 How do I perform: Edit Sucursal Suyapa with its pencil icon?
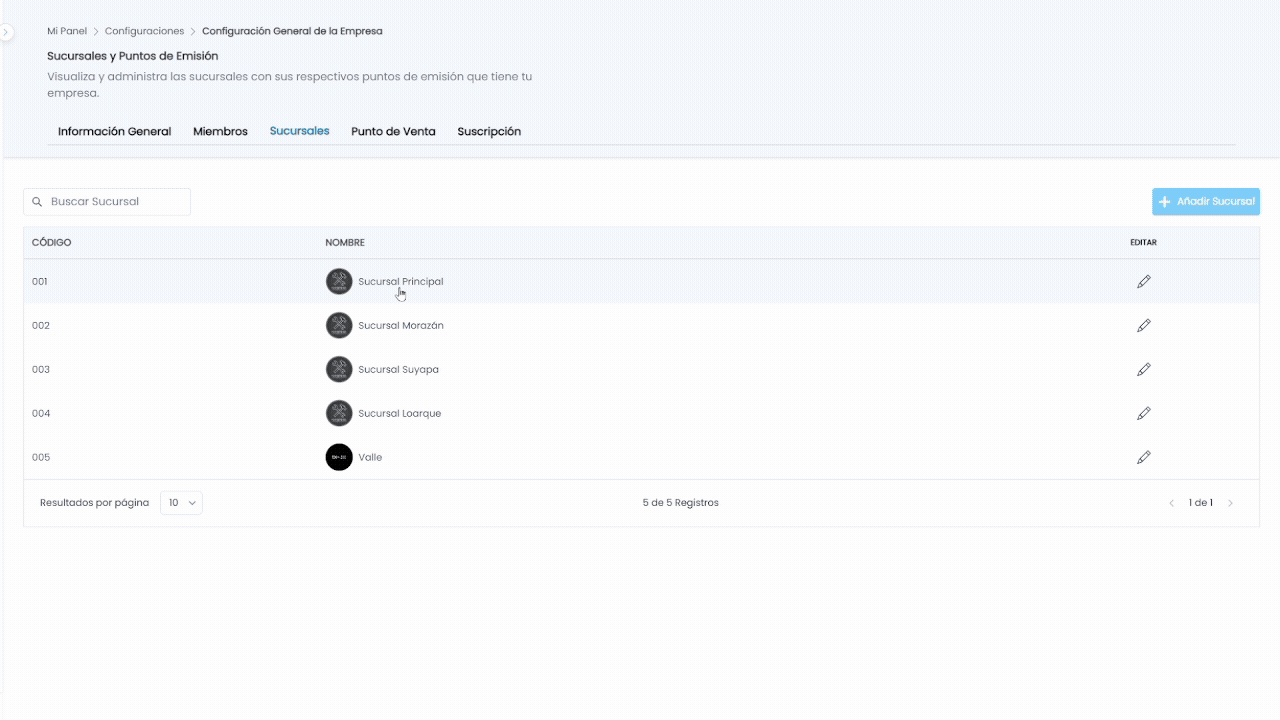[x=1144, y=370]
